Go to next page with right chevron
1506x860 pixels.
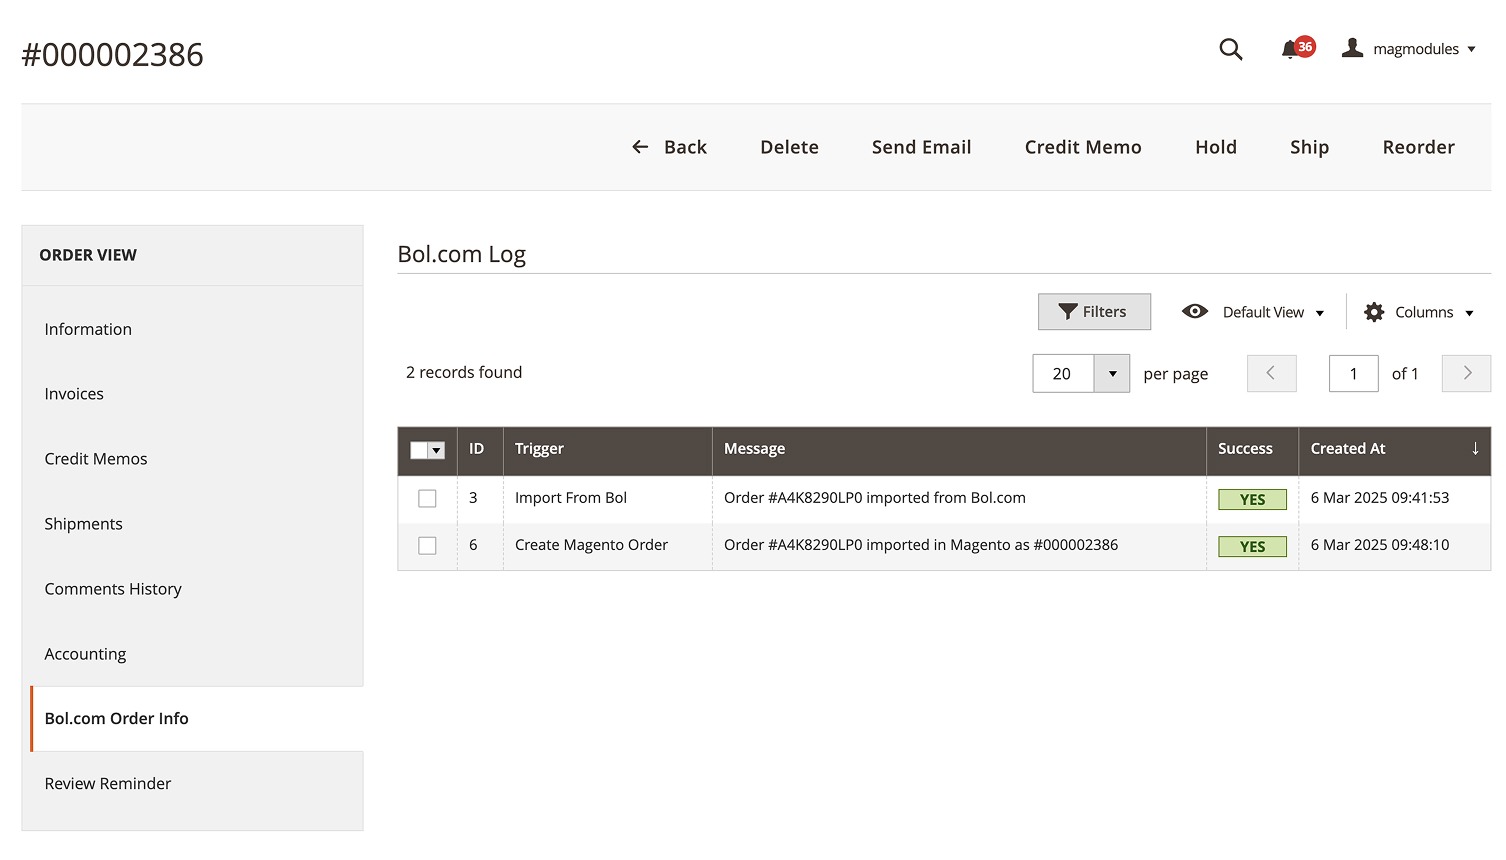pyautogui.click(x=1466, y=373)
